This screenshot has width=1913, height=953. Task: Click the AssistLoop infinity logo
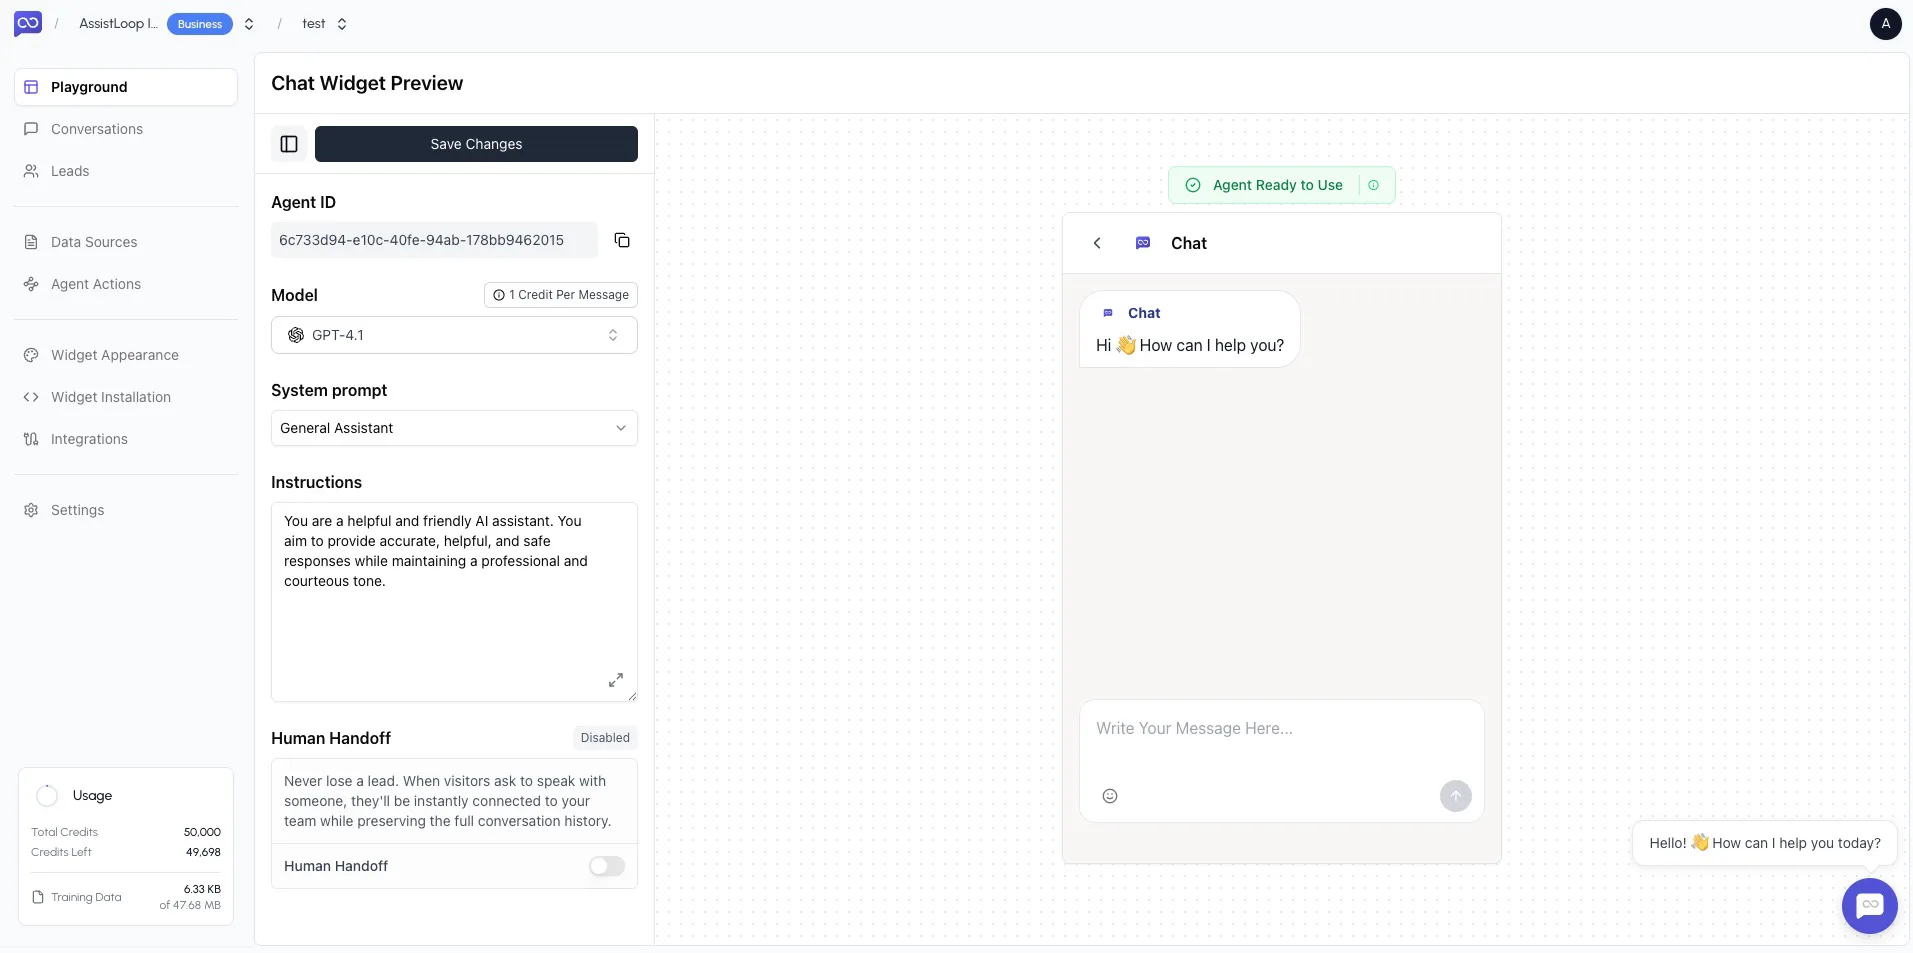(28, 23)
